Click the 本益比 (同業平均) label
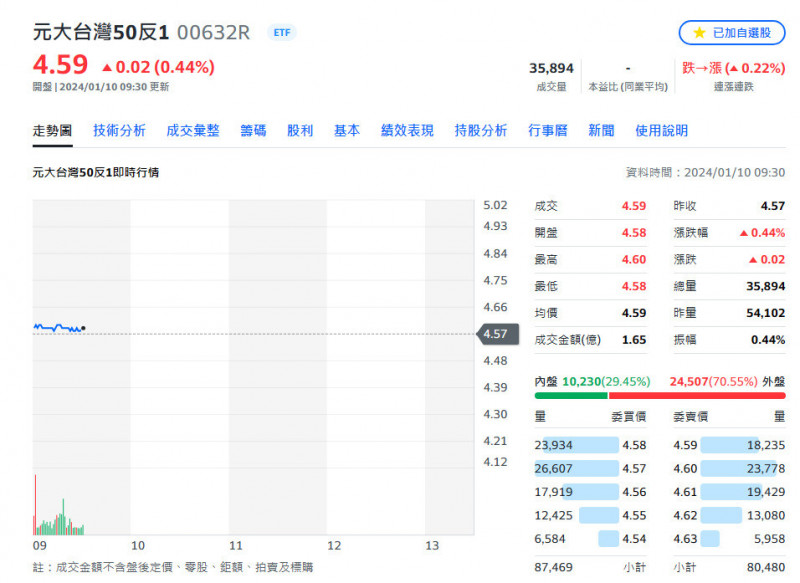 (628, 87)
